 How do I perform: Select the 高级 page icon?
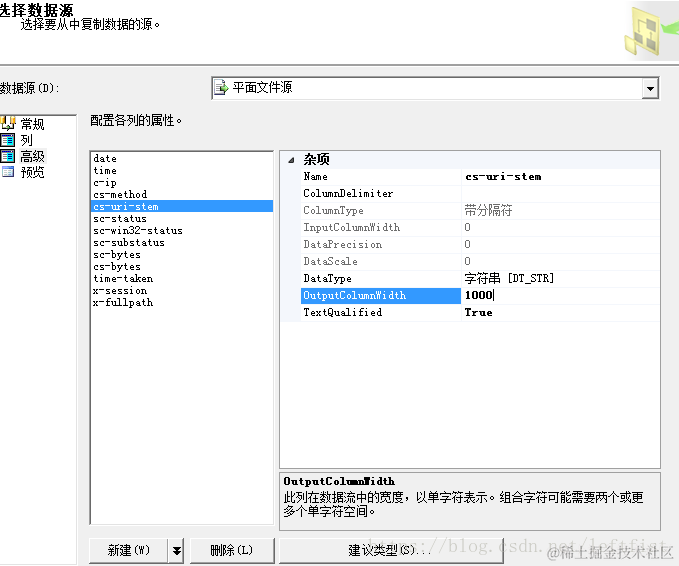pyautogui.click(x=8, y=156)
